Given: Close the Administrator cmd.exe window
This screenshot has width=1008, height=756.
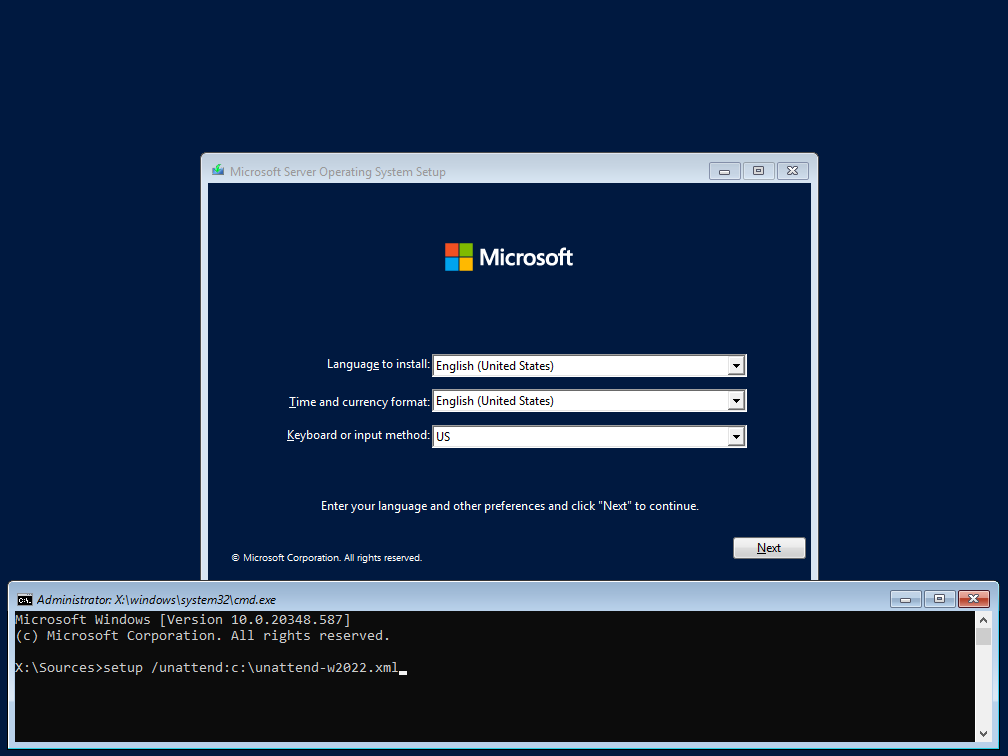Looking at the screenshot, I should pos(973,599).
